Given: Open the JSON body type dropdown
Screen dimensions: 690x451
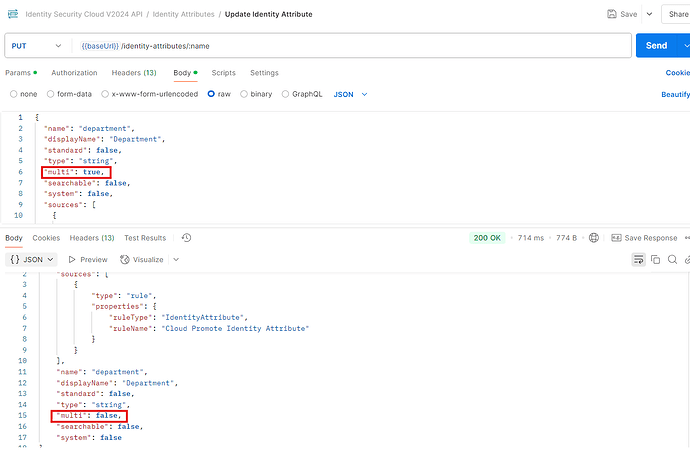Looking at the screenshot, I should pyautogui.click(x=350, y=94).
